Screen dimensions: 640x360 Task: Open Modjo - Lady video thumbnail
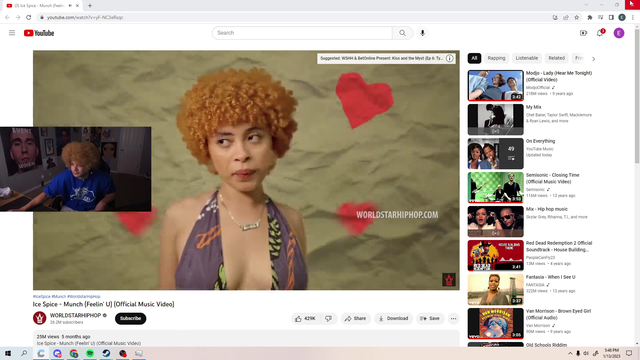pyautogui.click(x=496, y=85)
